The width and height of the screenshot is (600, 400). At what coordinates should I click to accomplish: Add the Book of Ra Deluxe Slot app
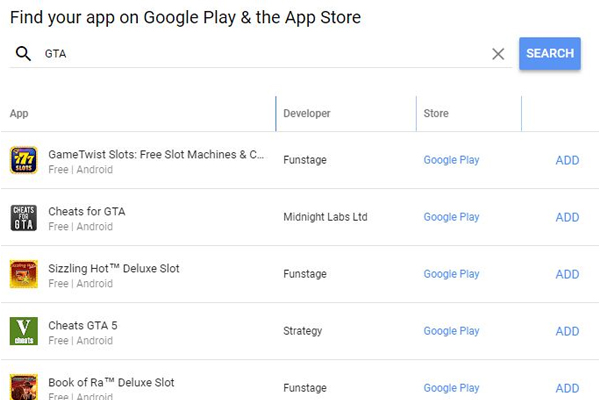(x=567, y=388)
